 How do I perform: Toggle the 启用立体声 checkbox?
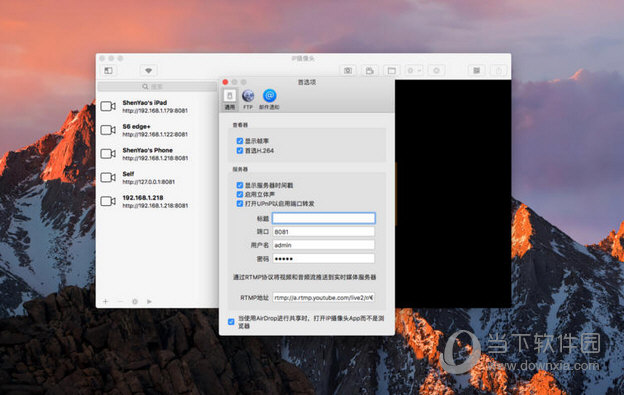(240, 194)
